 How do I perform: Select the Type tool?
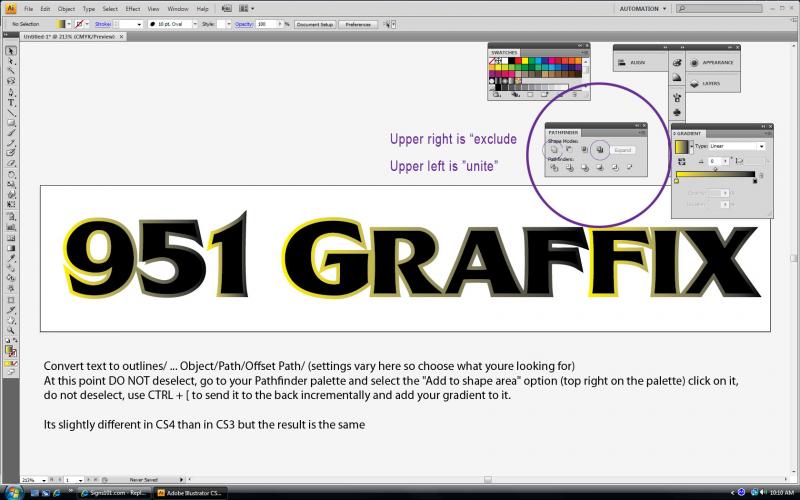click(x=11, y=103)
